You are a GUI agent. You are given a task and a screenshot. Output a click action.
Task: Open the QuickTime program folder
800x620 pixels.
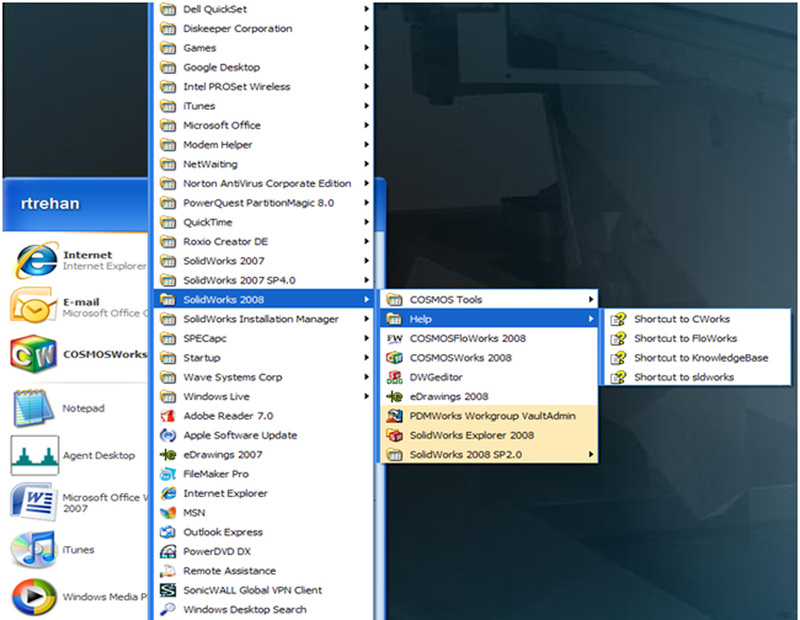264,222
